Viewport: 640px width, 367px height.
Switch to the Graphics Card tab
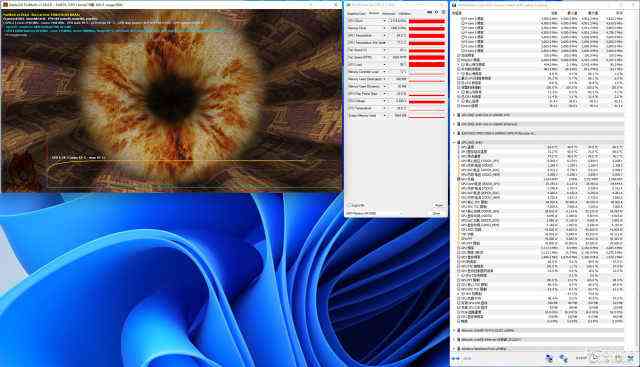[356, 13]
